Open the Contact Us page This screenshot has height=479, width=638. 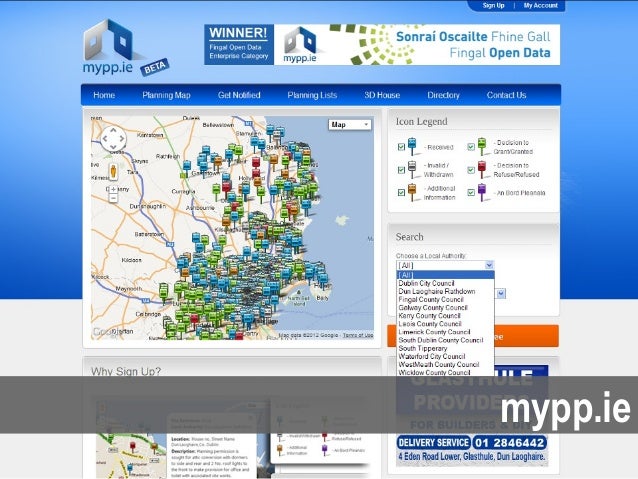point(506,95)
